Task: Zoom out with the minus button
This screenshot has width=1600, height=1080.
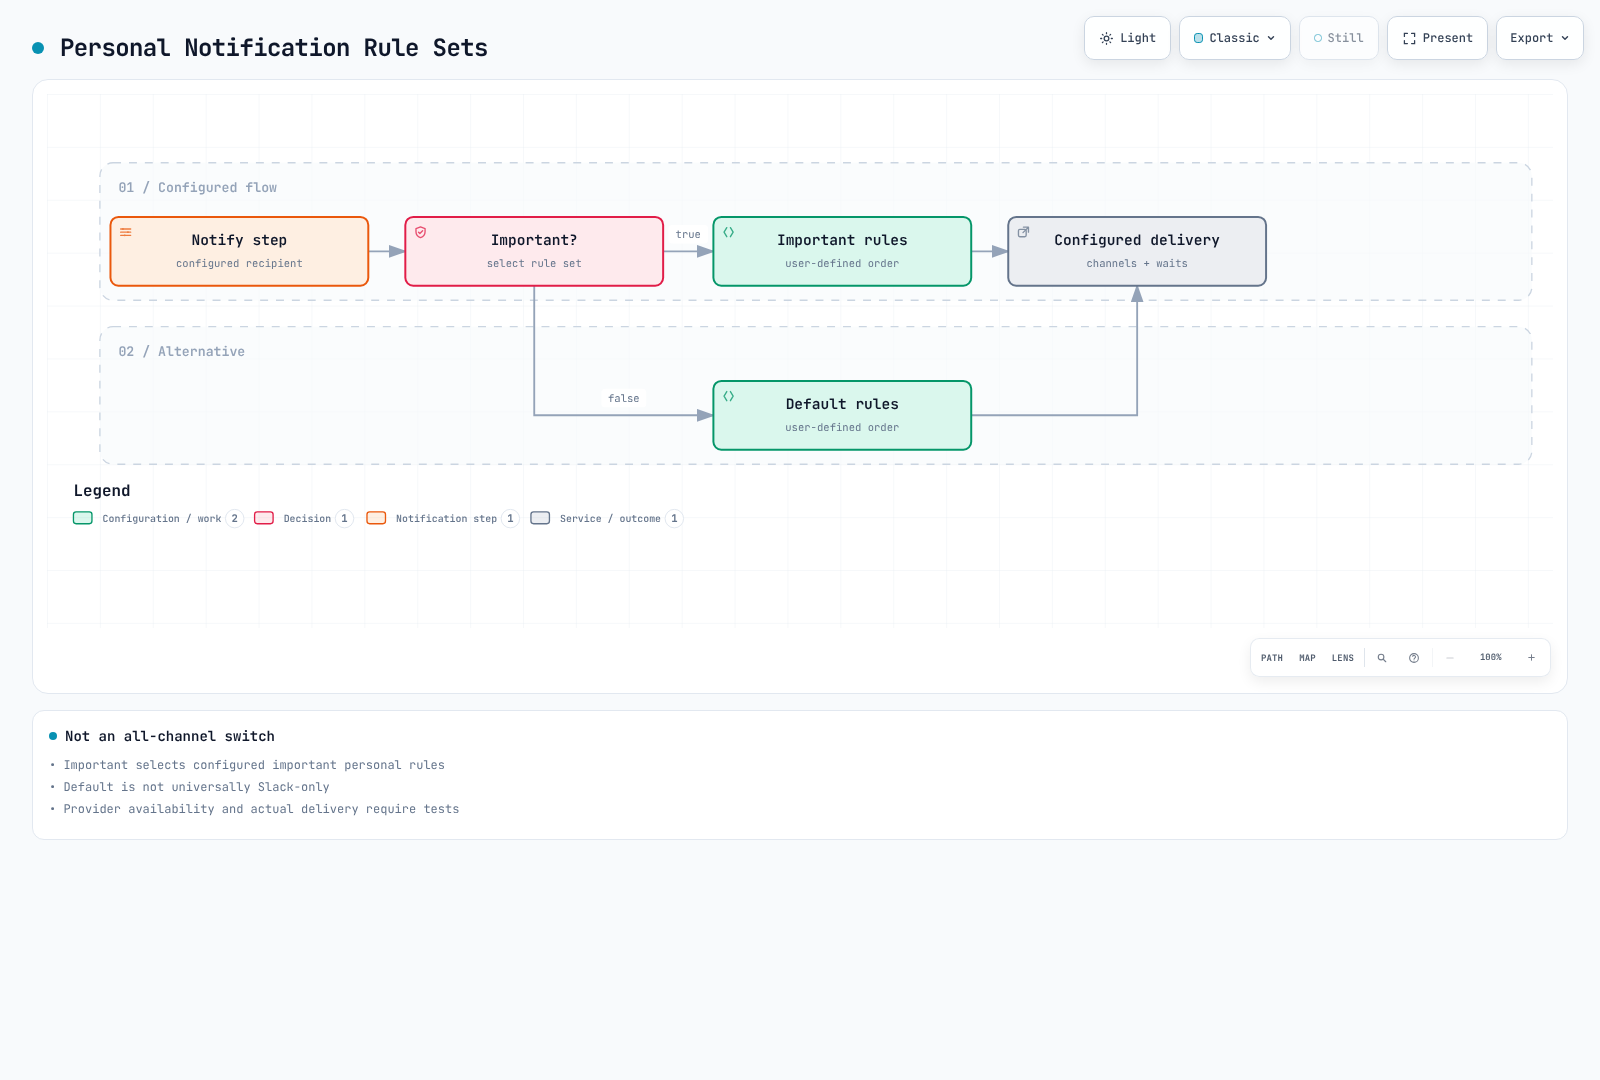Action: click(x=1450, y=658)
